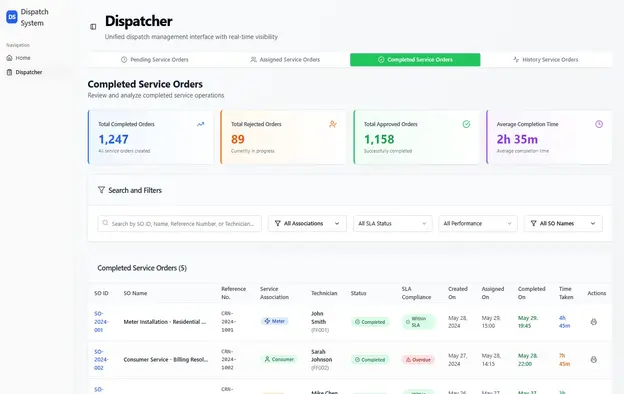This screenshot has height=394, width=624.
Task: Click the Service Association column header
Action: 274,293
